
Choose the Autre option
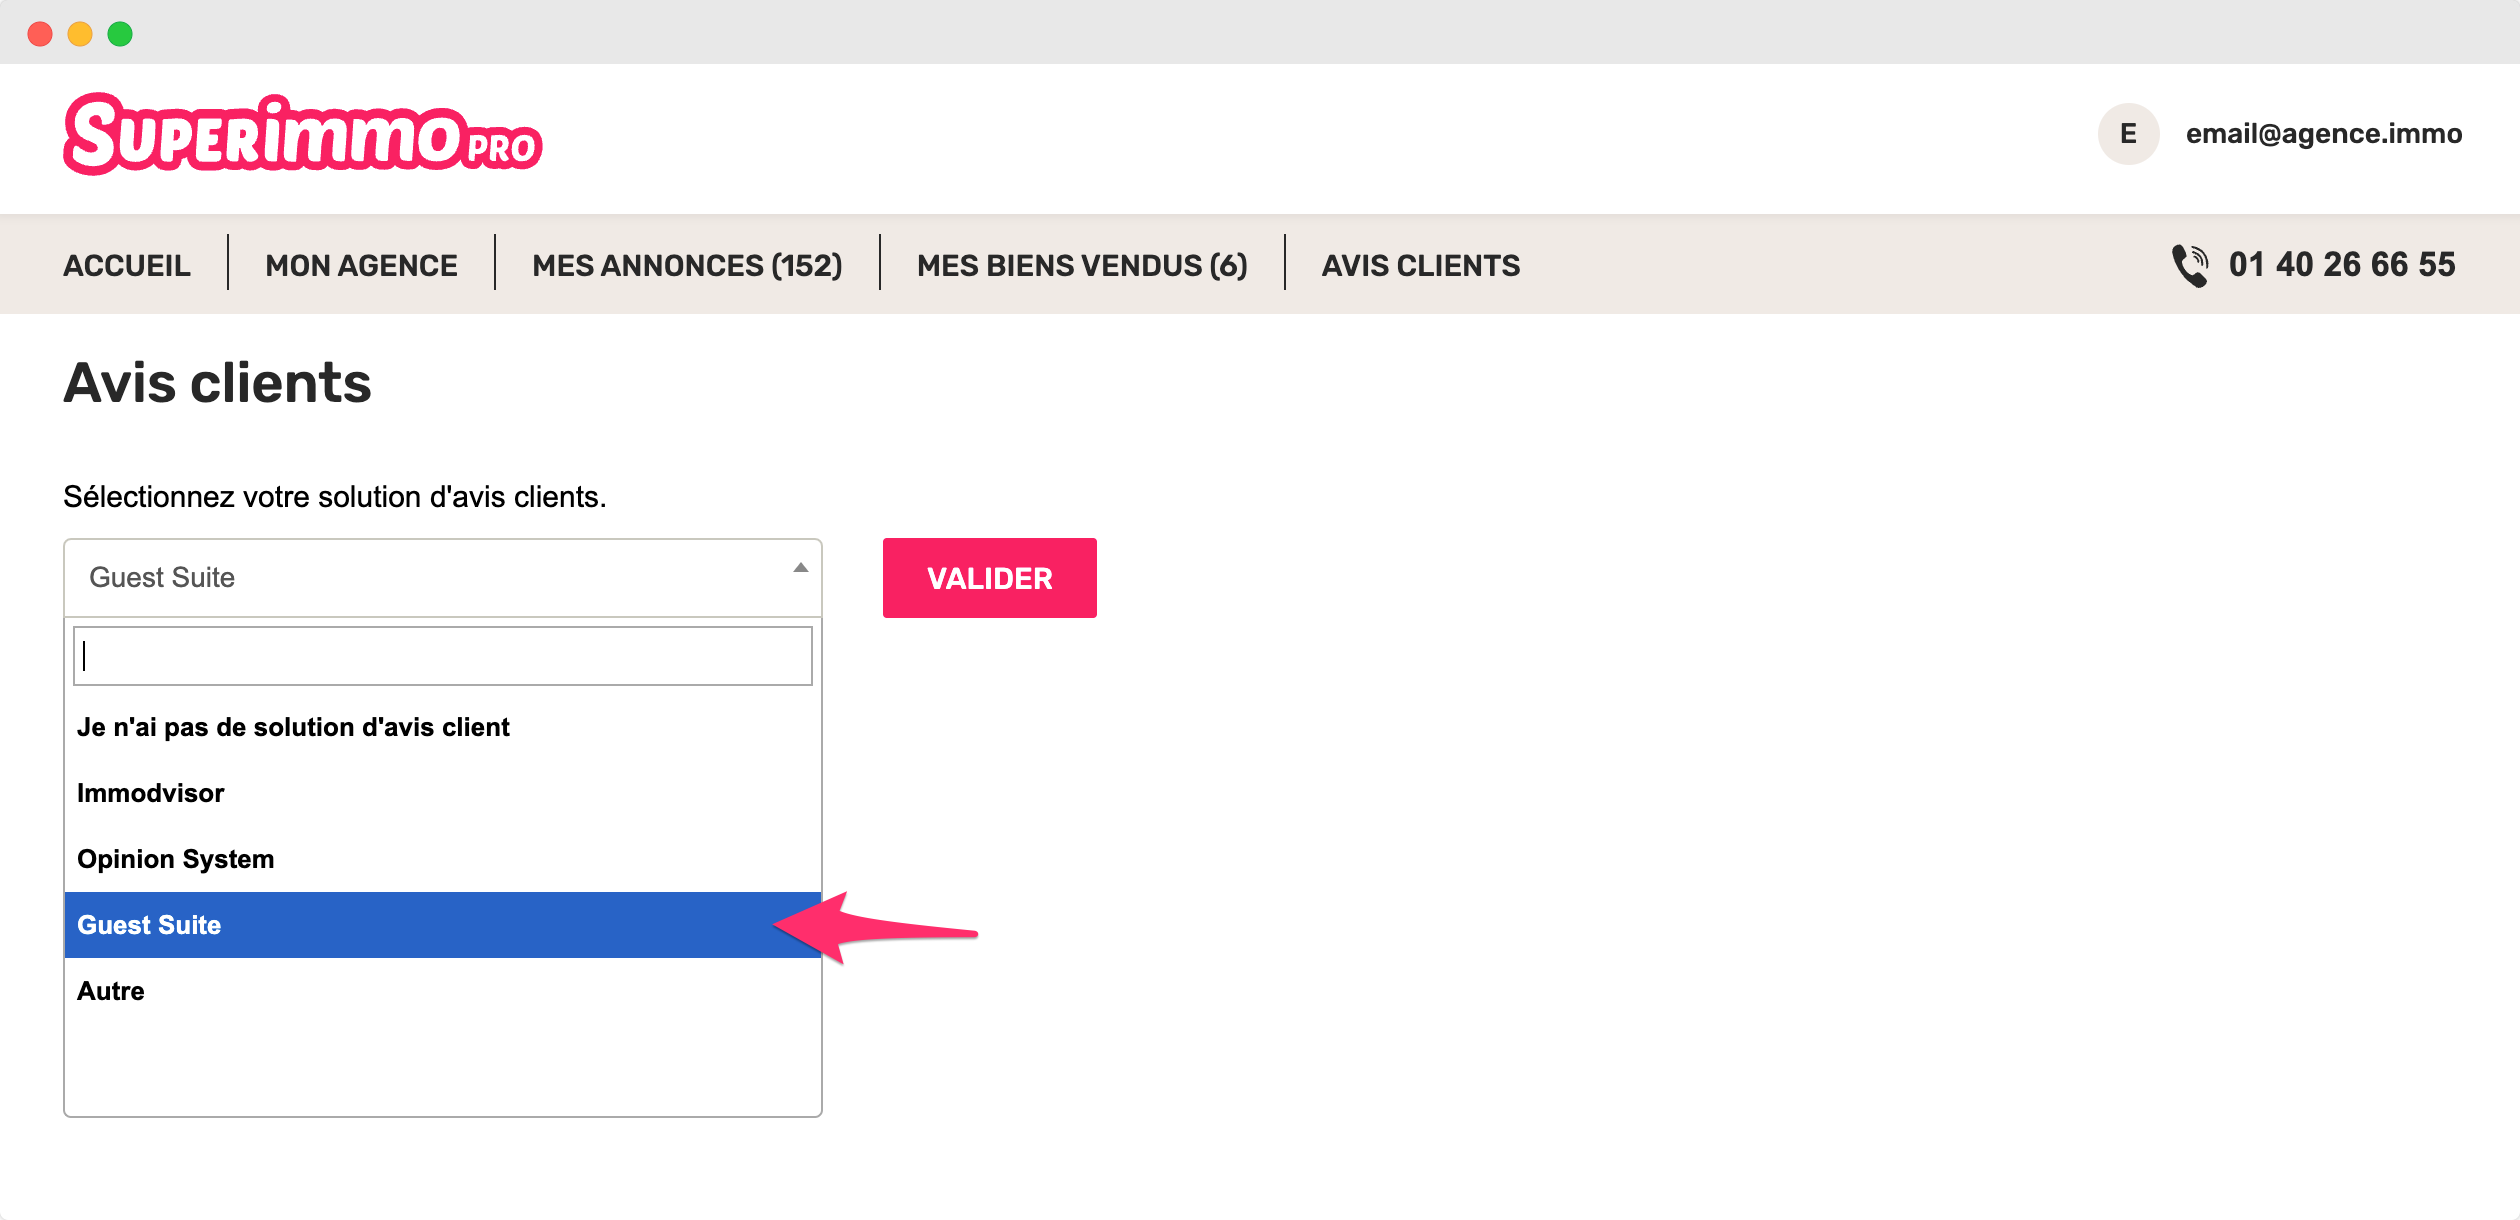(x=443, y=991)
